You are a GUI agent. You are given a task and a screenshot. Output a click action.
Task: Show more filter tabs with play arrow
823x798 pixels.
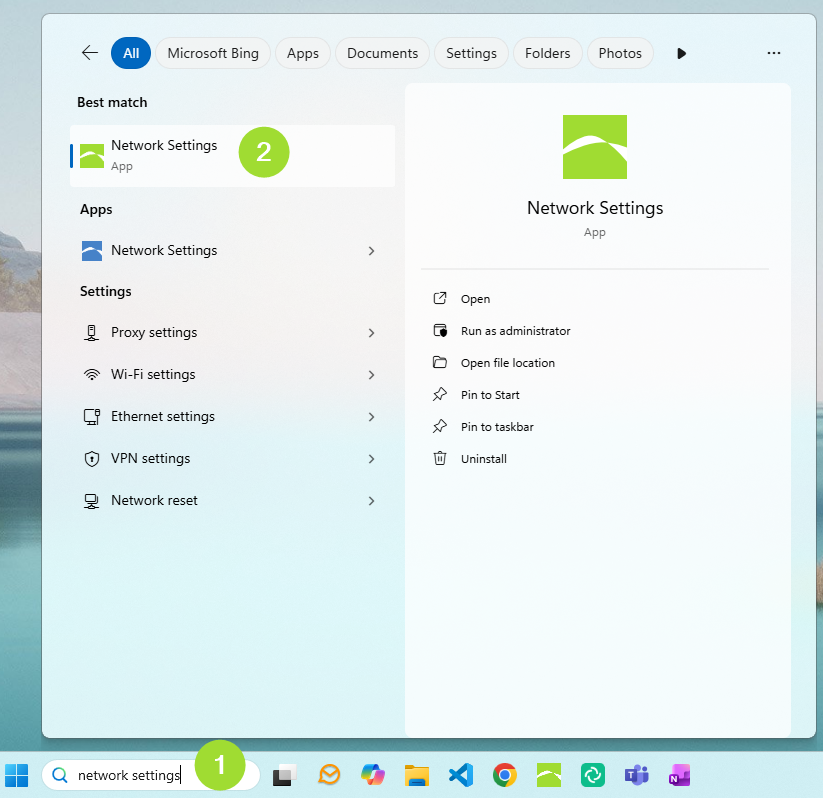tap(682, 53)
